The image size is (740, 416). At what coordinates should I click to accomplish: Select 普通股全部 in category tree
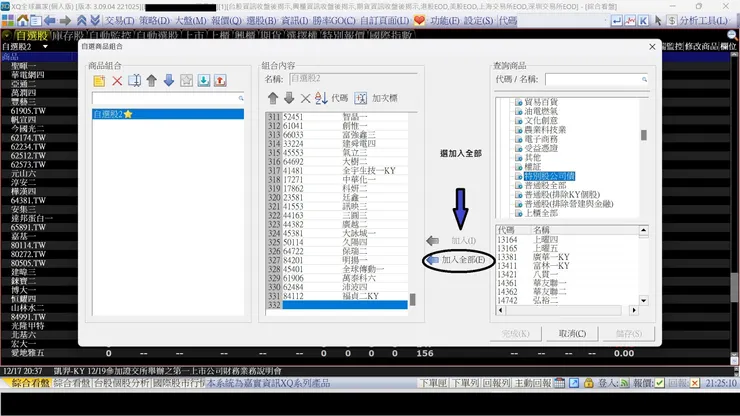(545, 186)
